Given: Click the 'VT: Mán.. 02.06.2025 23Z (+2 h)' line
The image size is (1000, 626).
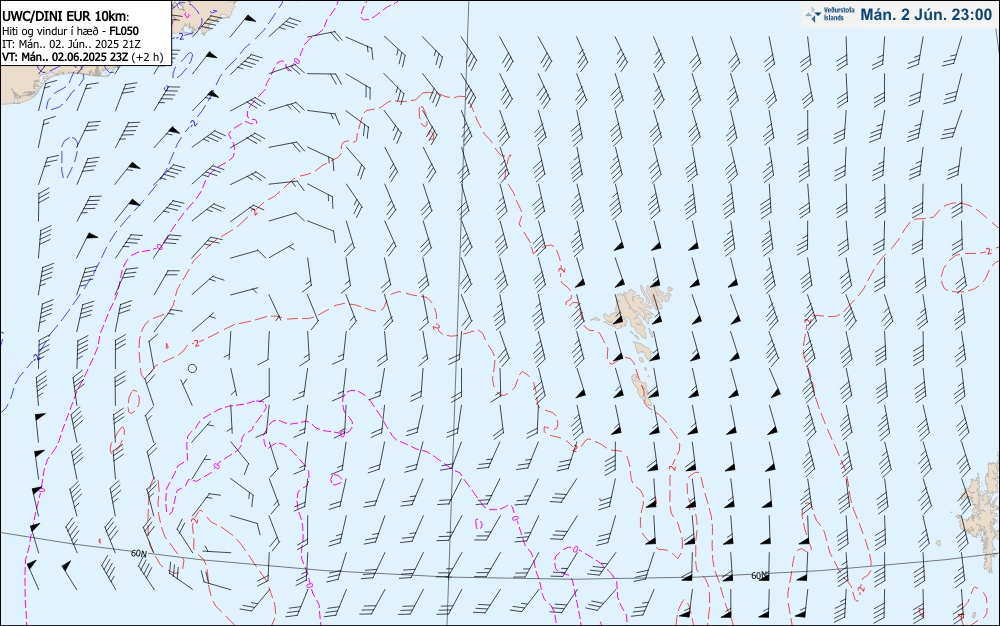Looking at the screenshot, I should tap(83, 57).
